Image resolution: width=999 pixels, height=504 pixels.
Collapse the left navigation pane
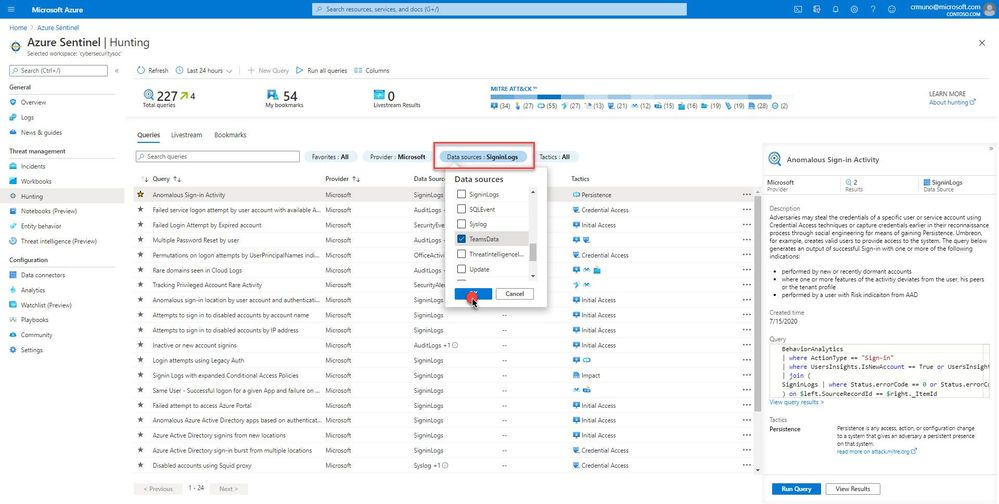tap(117, 71)
